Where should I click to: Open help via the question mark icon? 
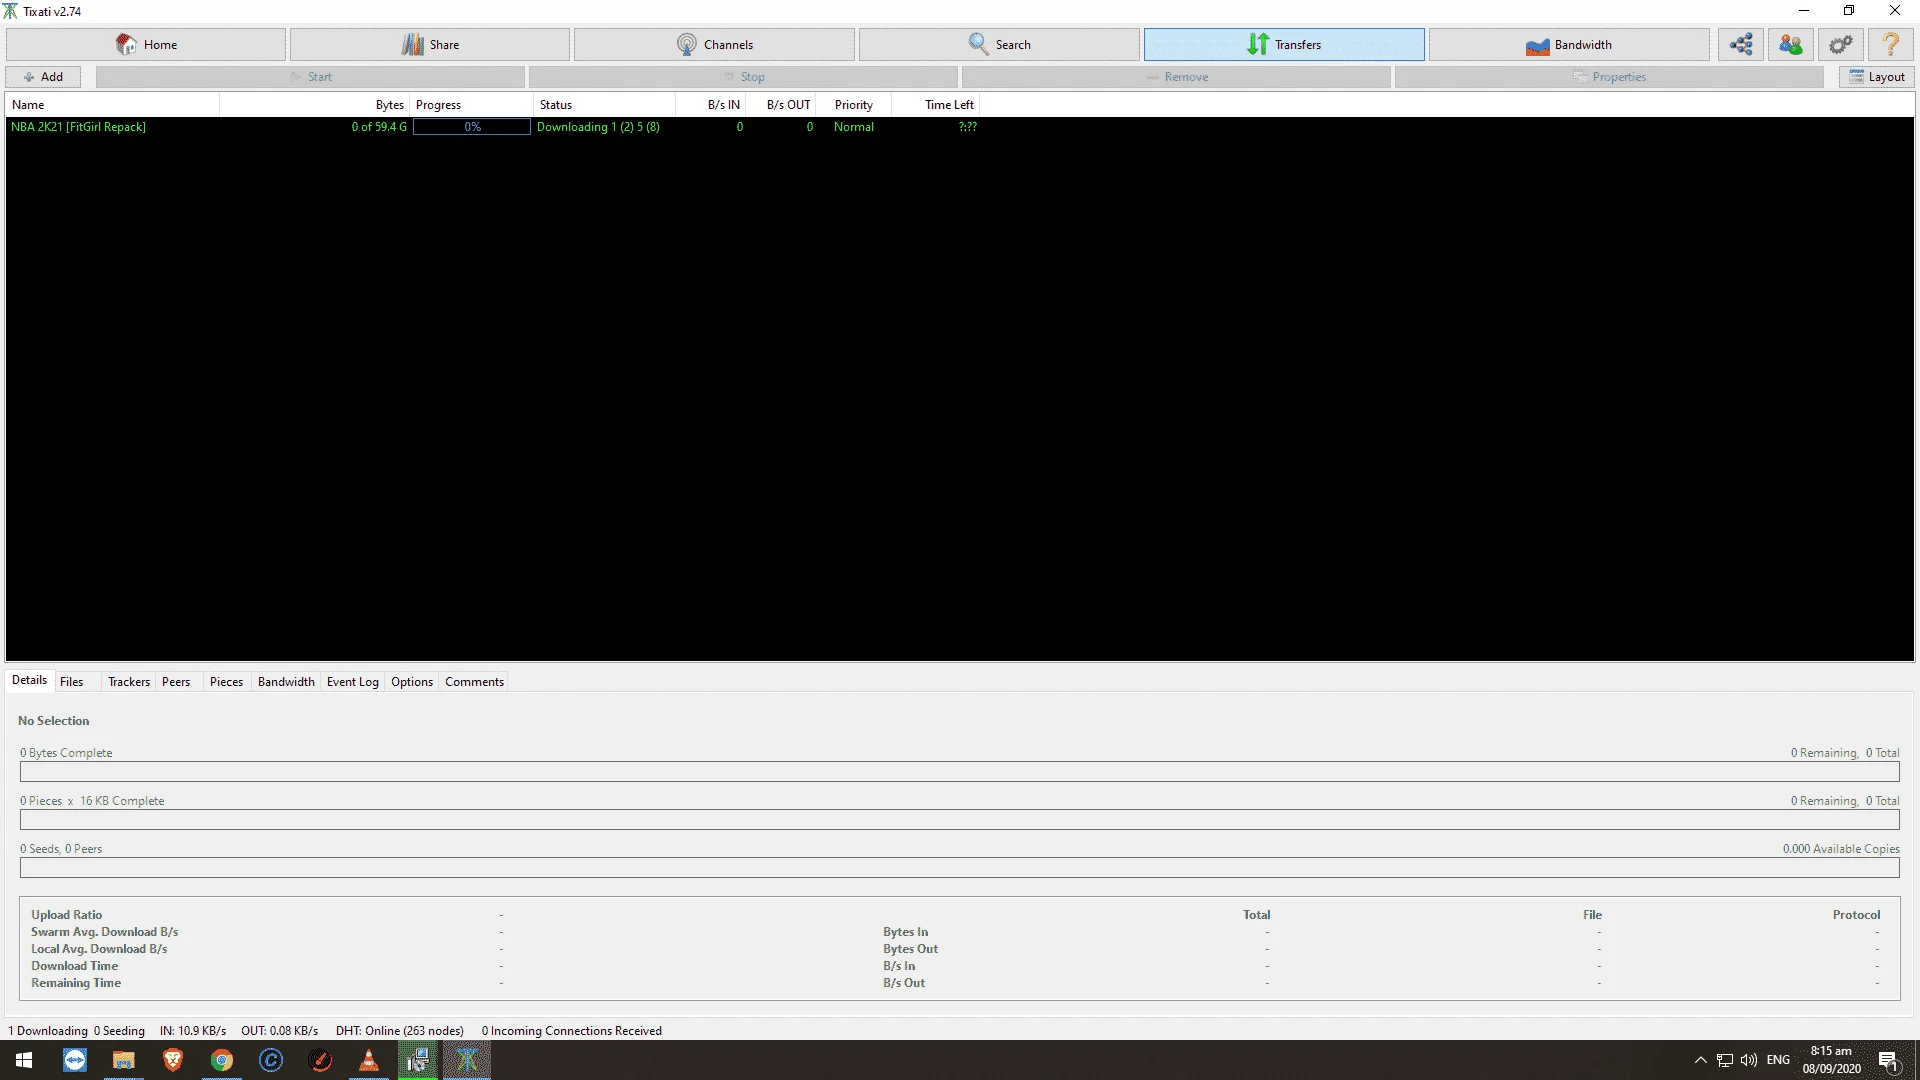click(1891, 44)
